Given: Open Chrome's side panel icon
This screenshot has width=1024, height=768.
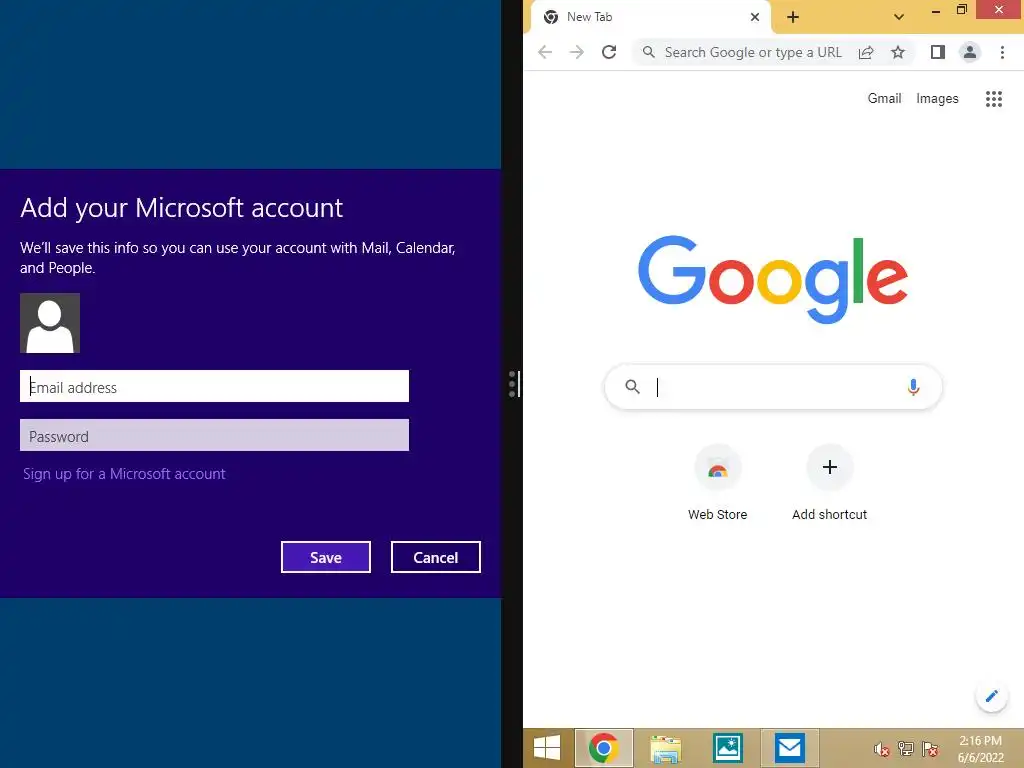Looking at the screenshot, I should (x=938, y=52).
